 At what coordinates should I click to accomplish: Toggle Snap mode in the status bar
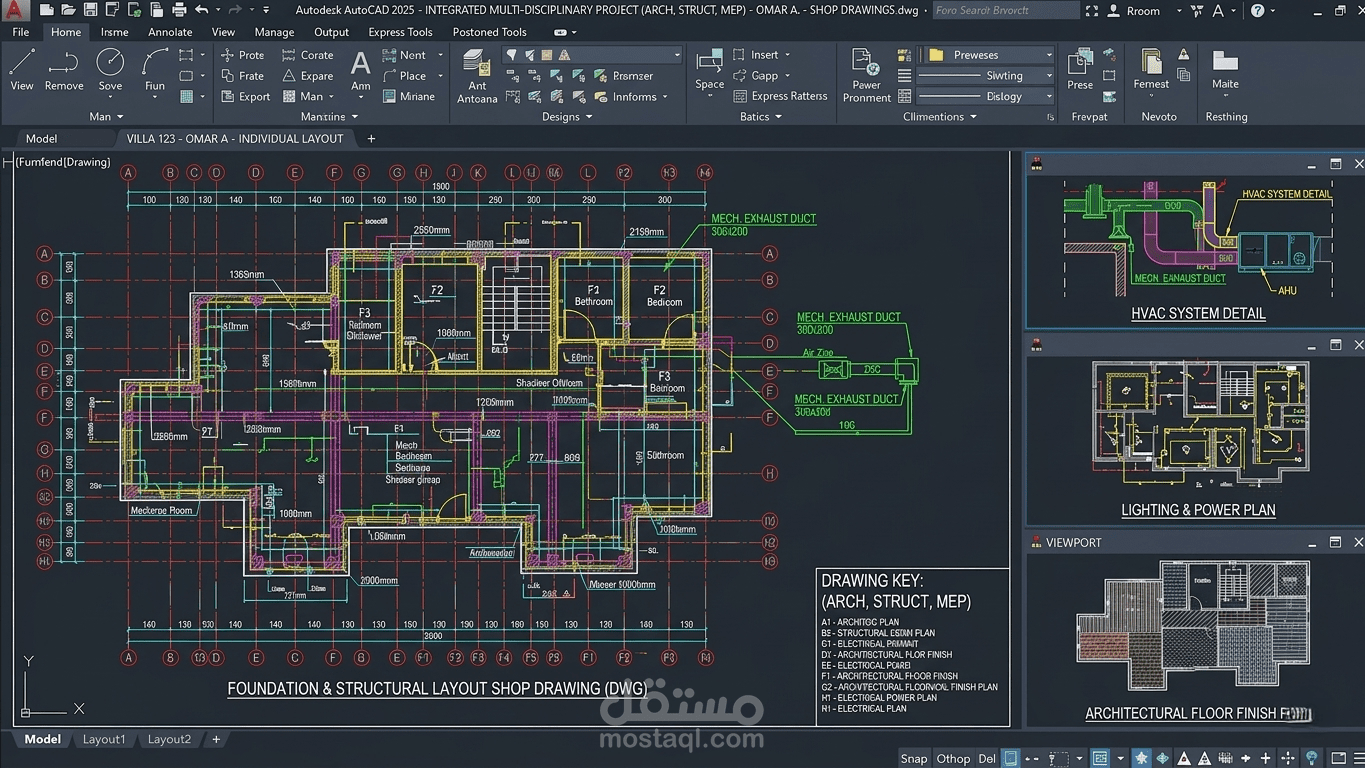914,758
